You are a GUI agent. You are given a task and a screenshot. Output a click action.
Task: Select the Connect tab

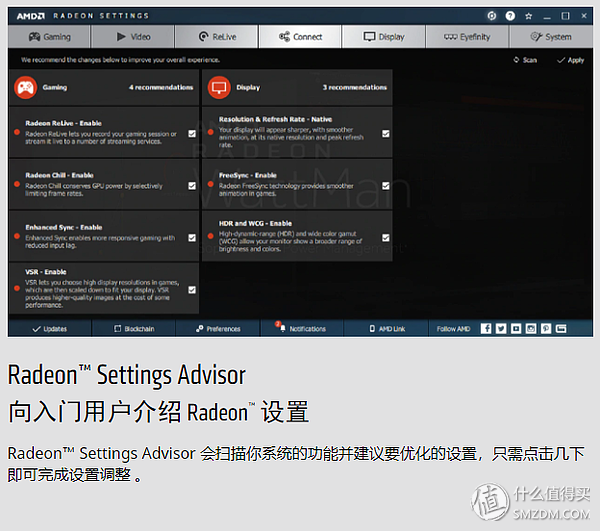click(x=300, y=37)
